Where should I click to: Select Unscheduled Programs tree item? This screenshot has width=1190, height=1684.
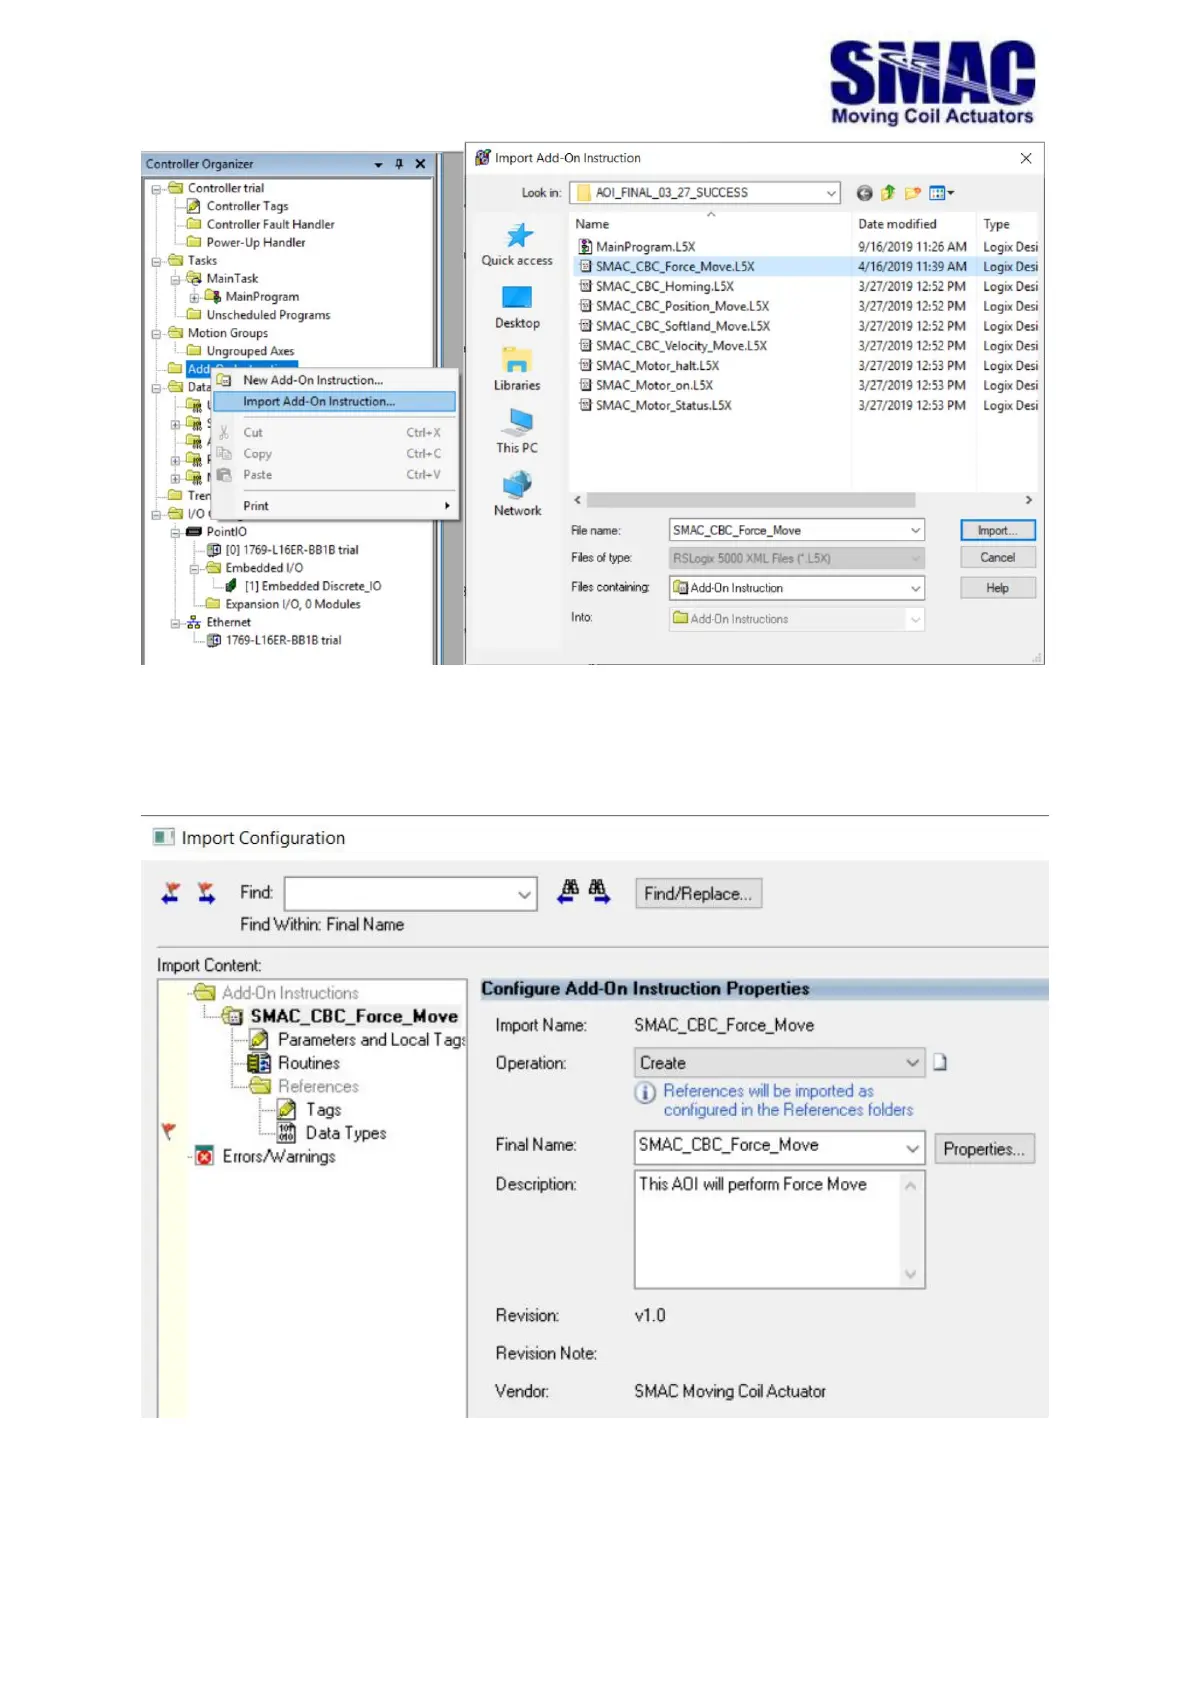pyautogui.click(x=268, y=316)
